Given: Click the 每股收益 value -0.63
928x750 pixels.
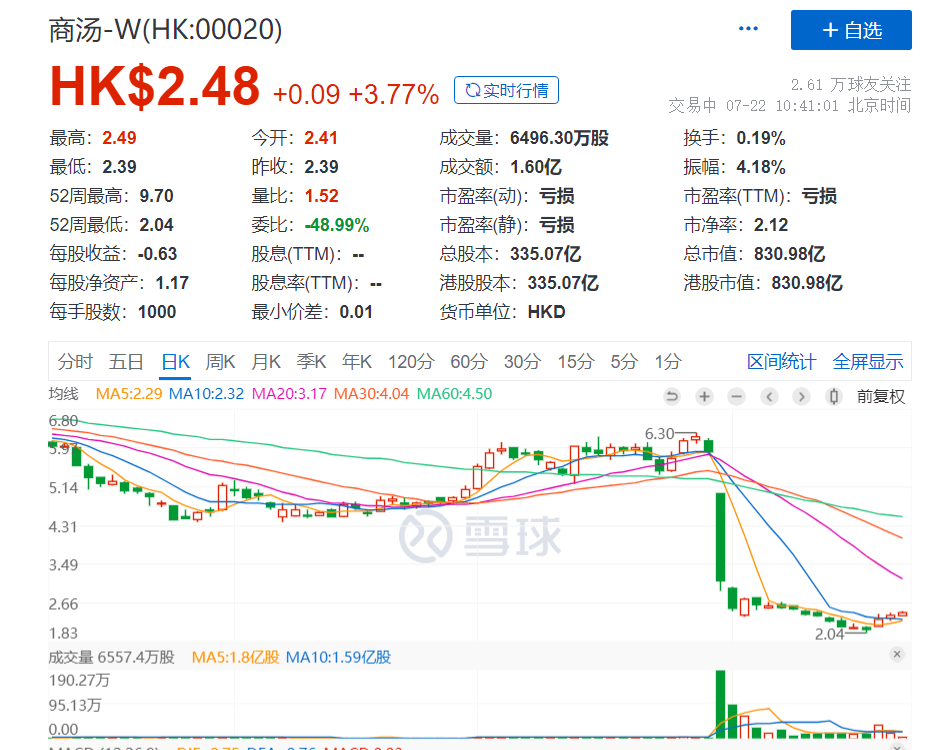Looking at the screenshot, I should coord(157,254).
